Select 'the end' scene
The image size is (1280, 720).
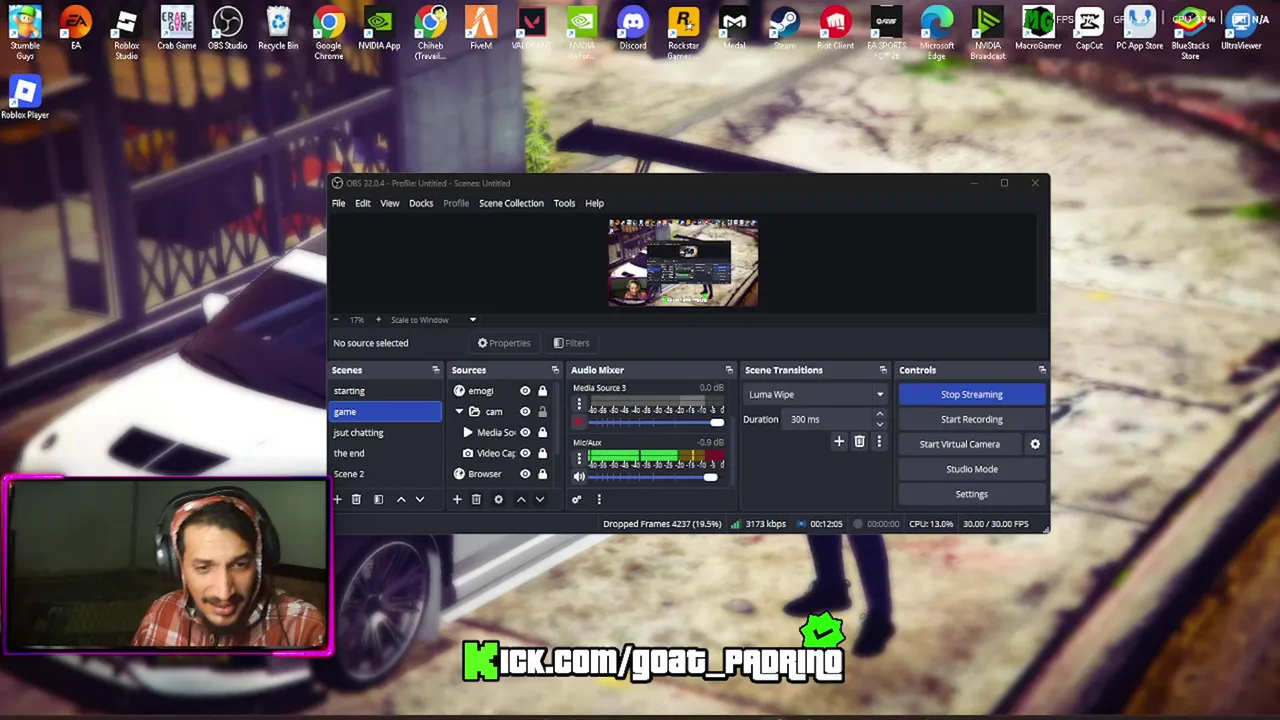click(x=385, y=453)
